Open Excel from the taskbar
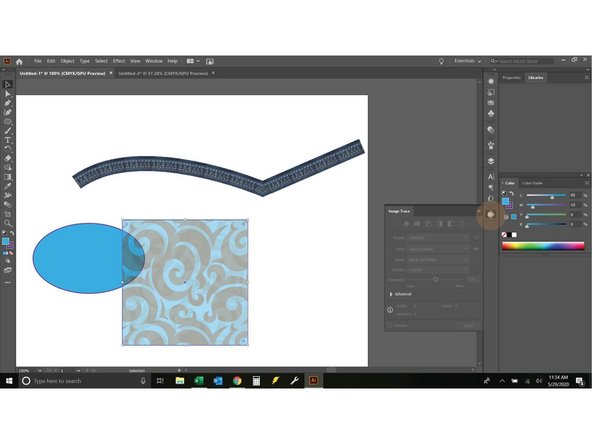592x444 pixels. [x=199, y=381]
